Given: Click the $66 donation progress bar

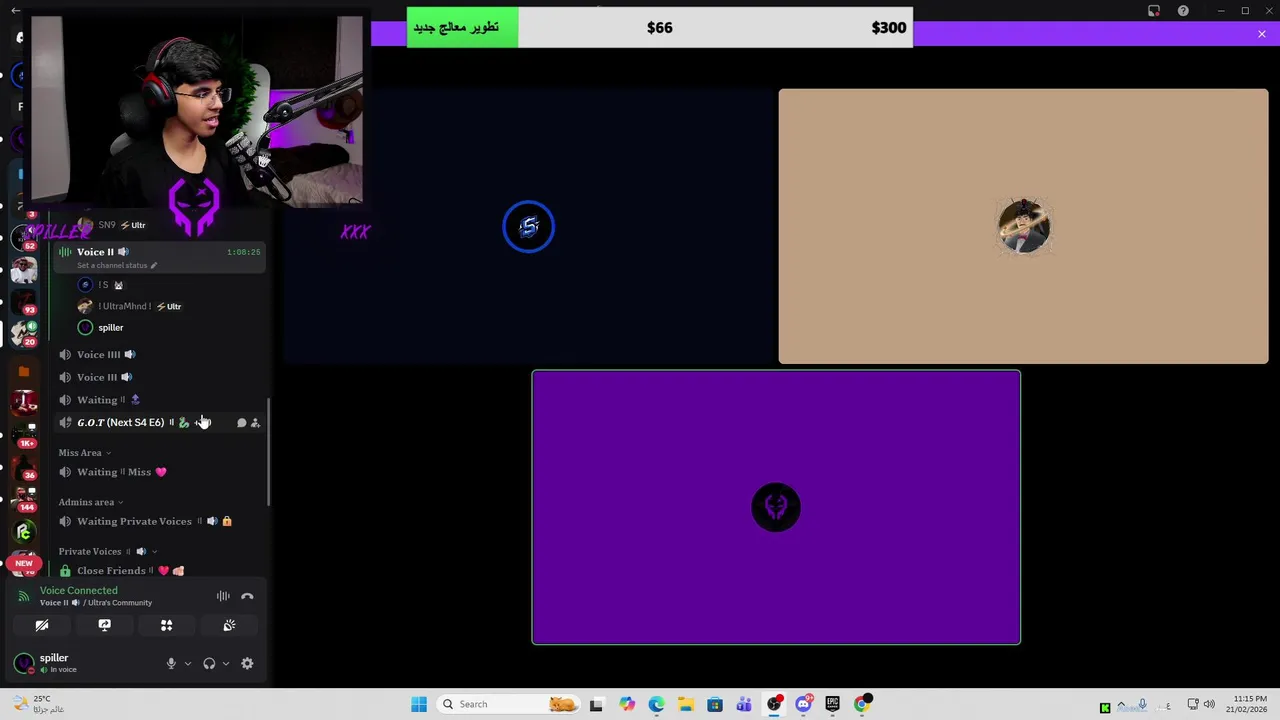Looking at the screenshot, I should coord(659,27).
